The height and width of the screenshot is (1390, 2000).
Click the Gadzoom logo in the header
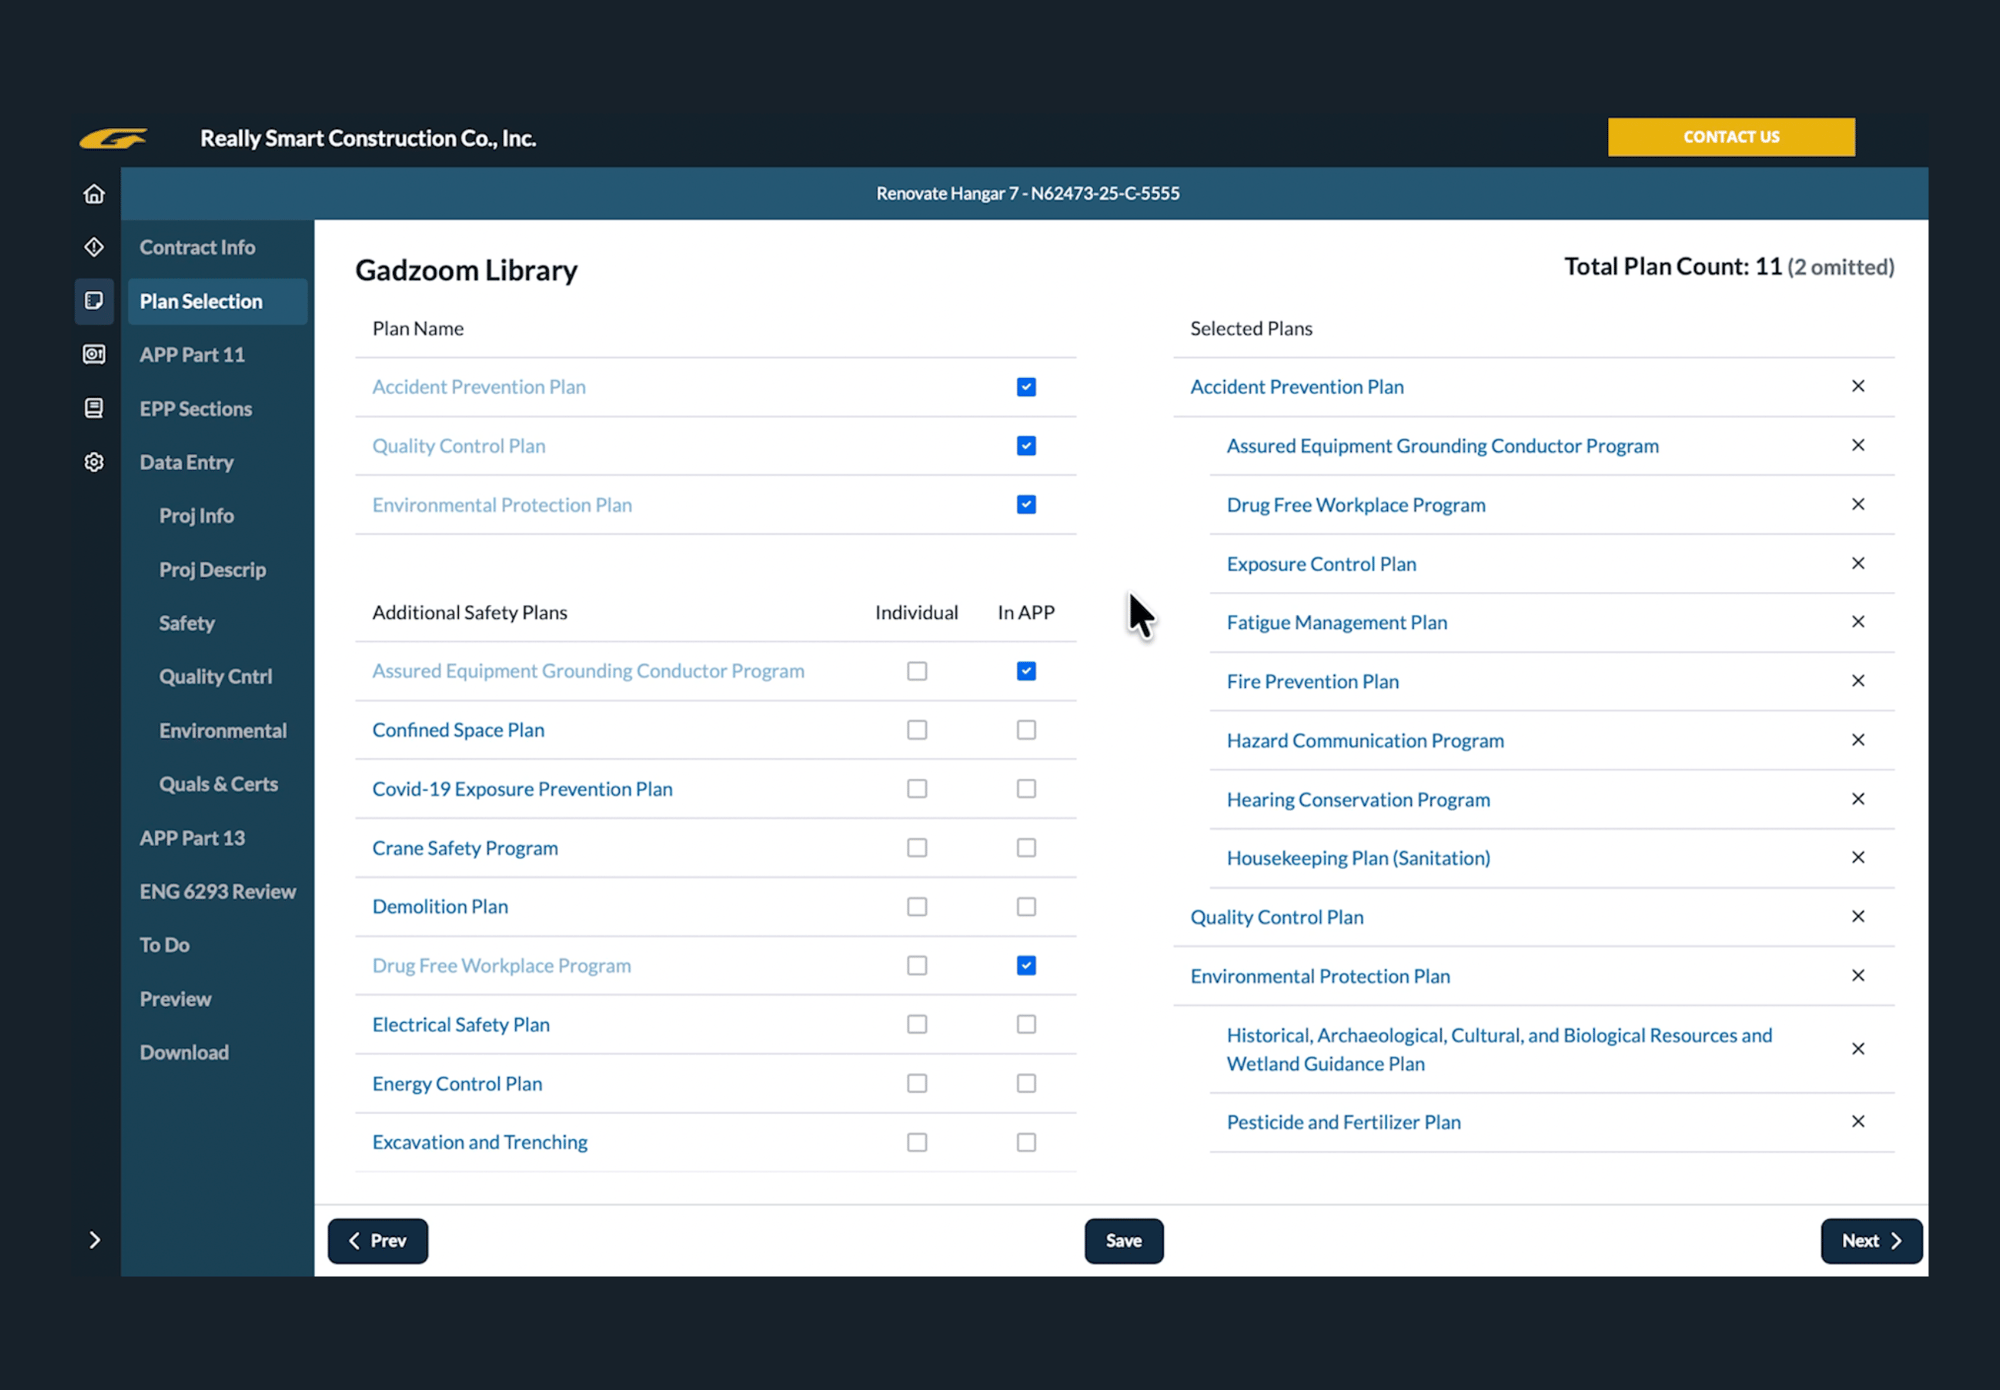pyautogui.click(x=113, y=138)
